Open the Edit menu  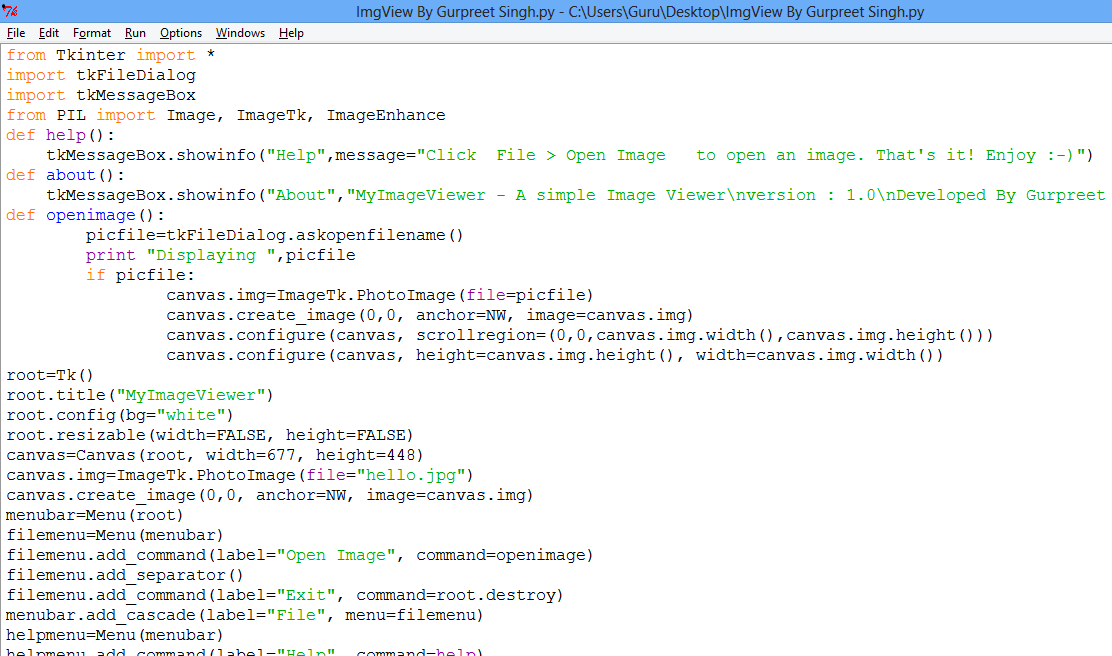pyautogui.click(x=48, y=33)
